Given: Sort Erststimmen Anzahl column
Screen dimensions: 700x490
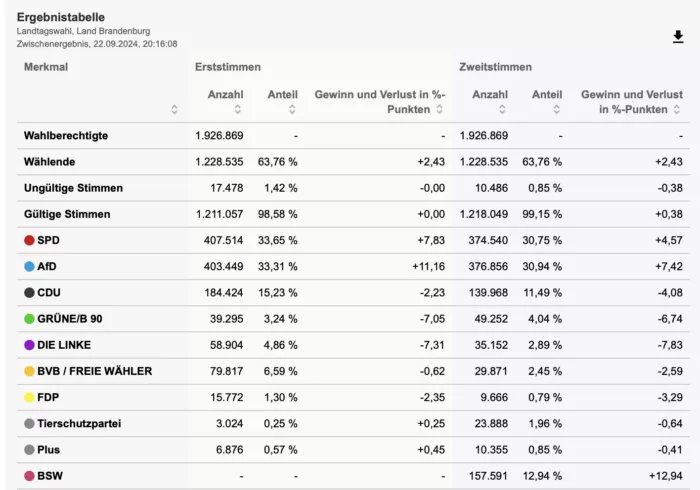Looking at the screenshot, I should (x=238, y=109).
